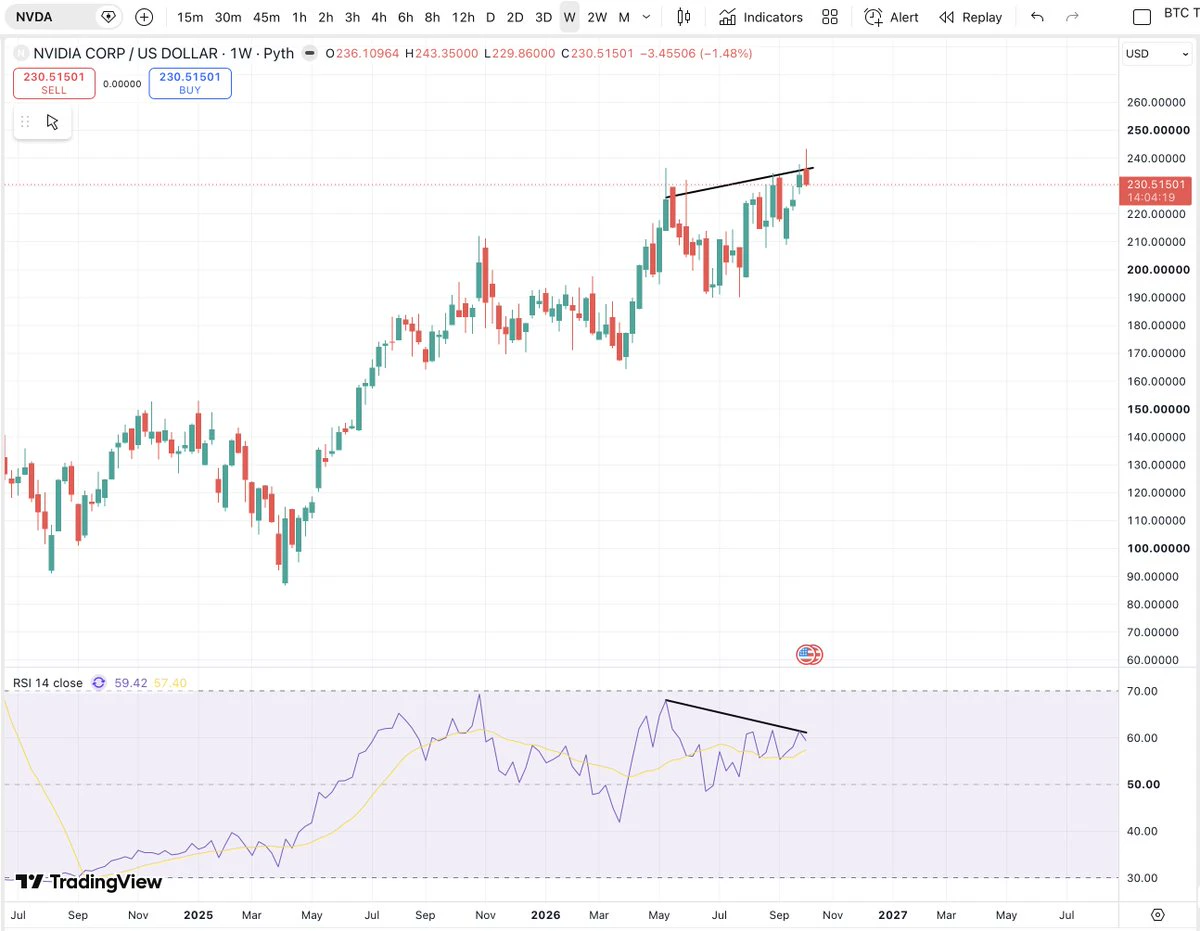Select the 6h timeframe
The height and width of the screenshot is (931, 1200).
coord(405,17)
